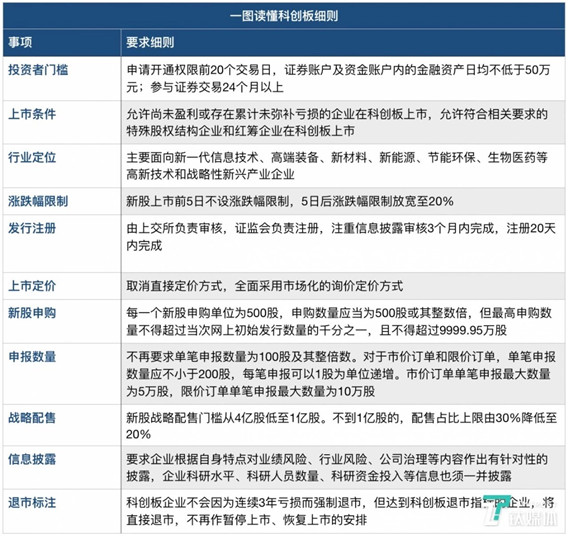Click the 新股申购 row label
Image resolution: width=568 pixels, height=536 pixels.
coord(32,313)
